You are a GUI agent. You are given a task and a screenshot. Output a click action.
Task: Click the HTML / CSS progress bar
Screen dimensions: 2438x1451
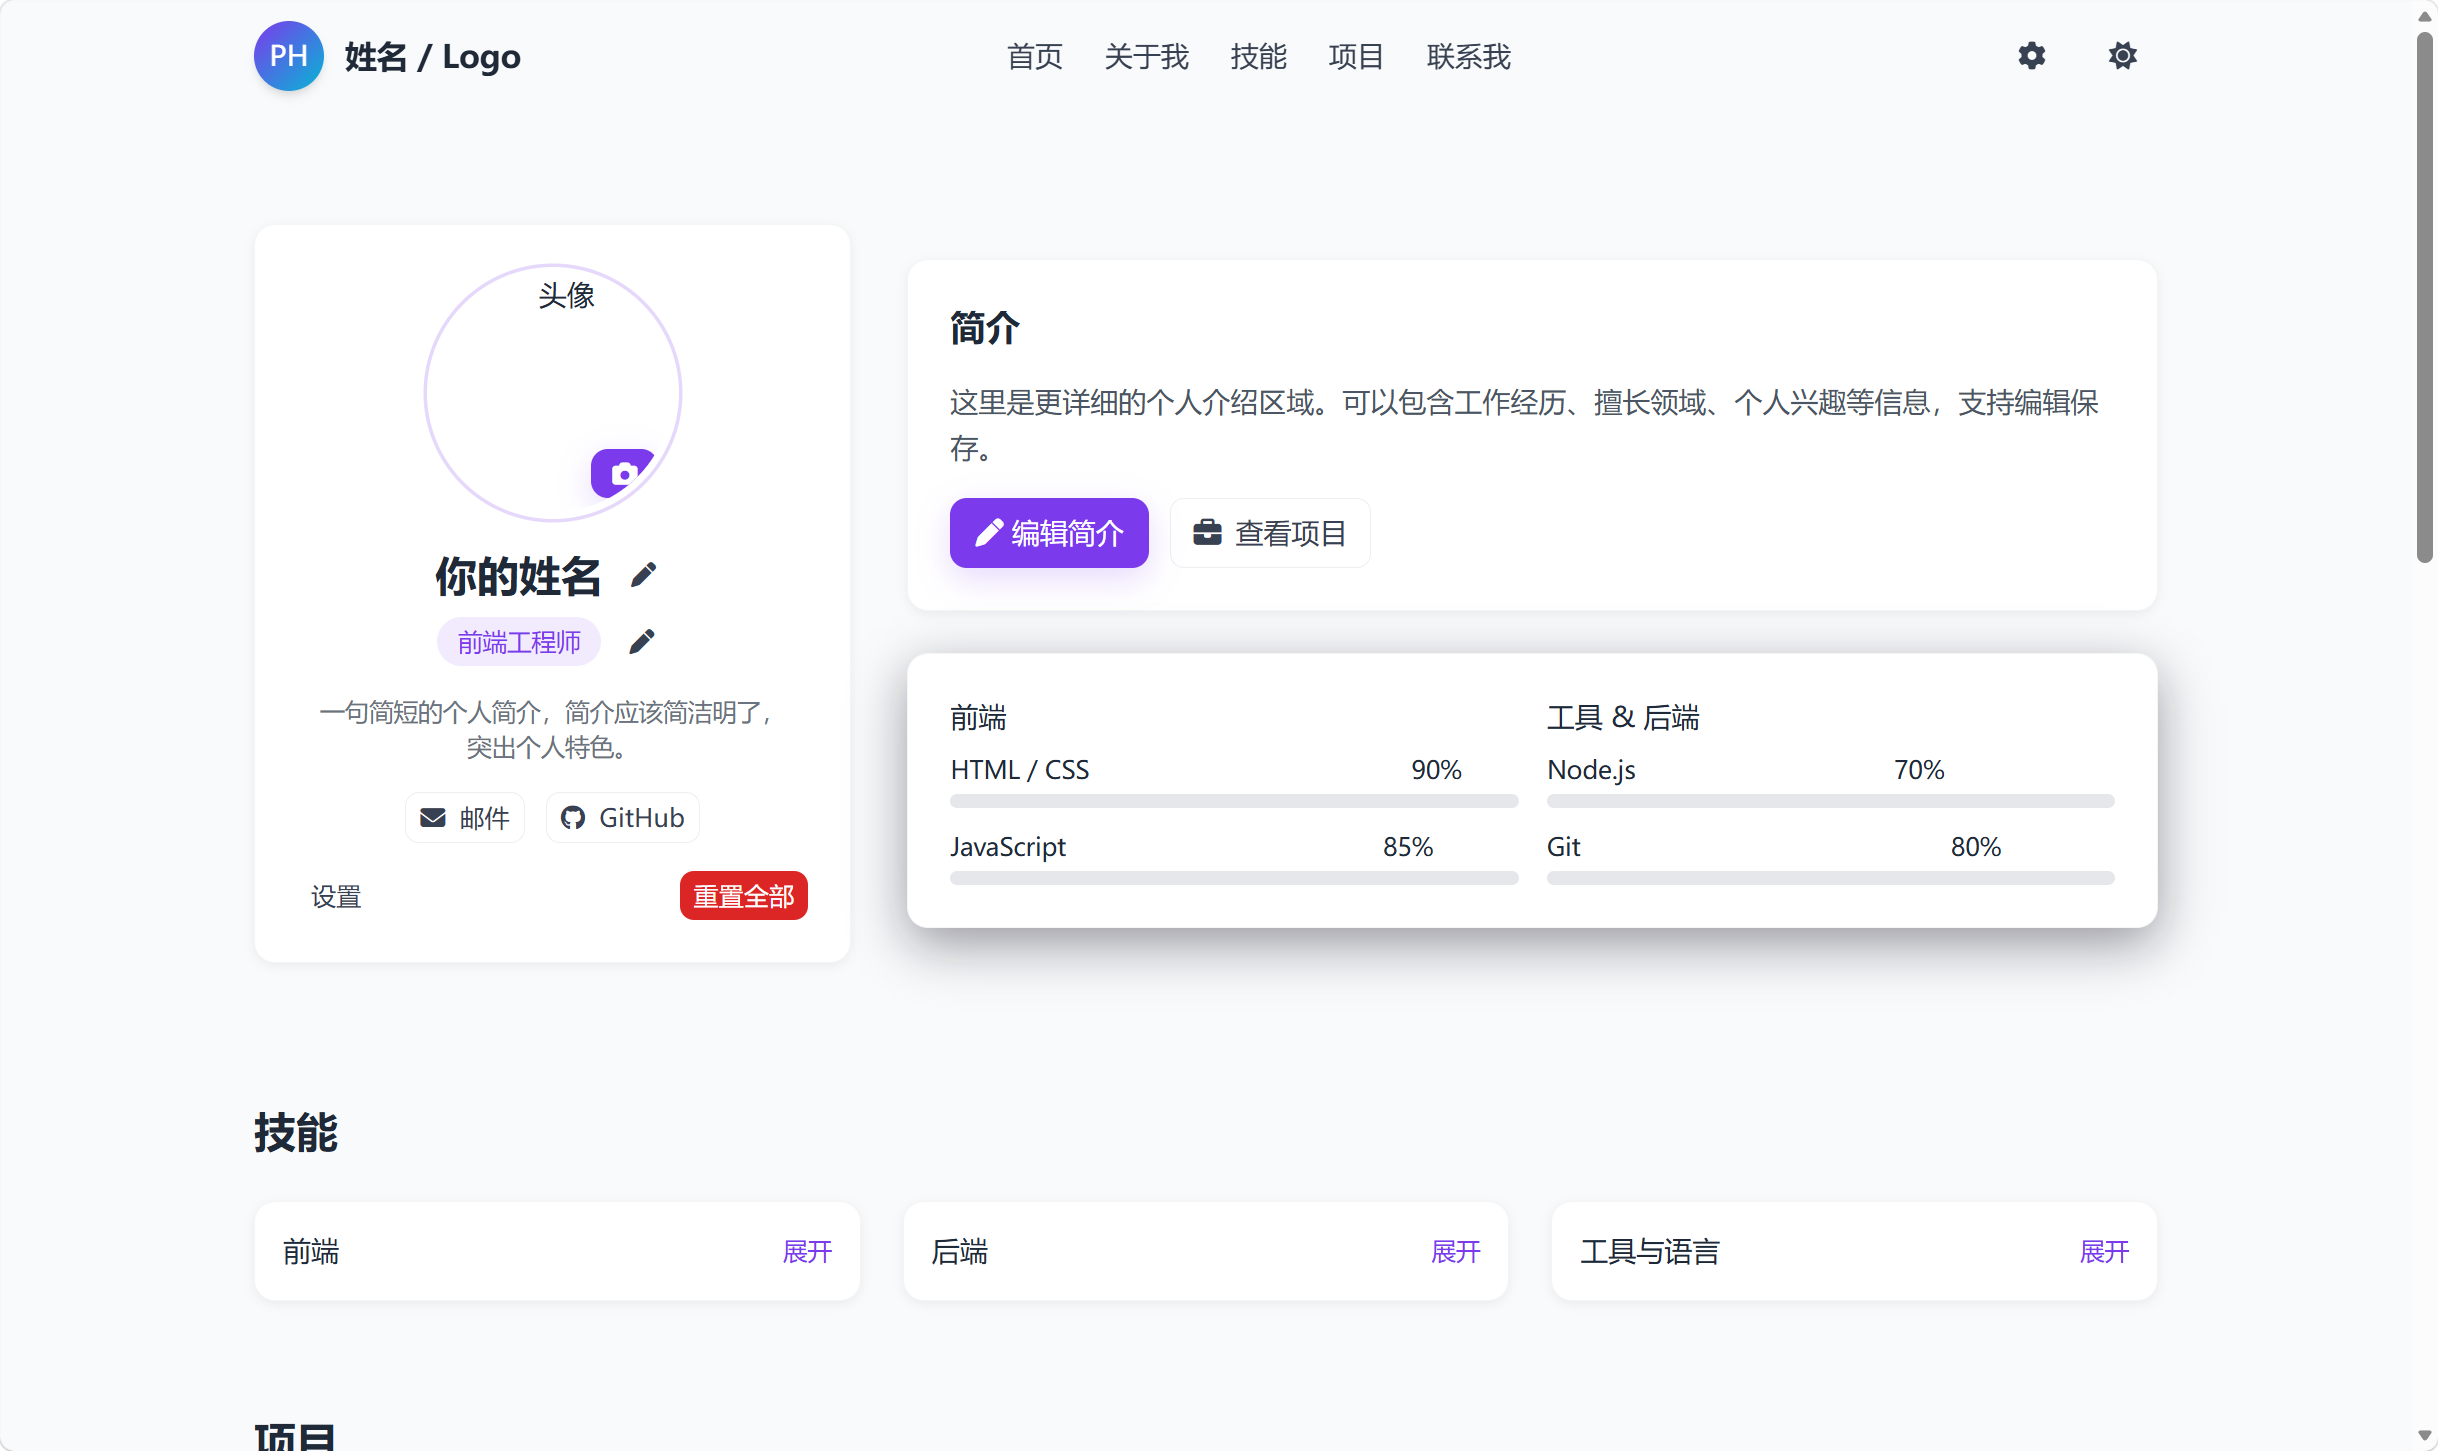tap(1233, 801)
